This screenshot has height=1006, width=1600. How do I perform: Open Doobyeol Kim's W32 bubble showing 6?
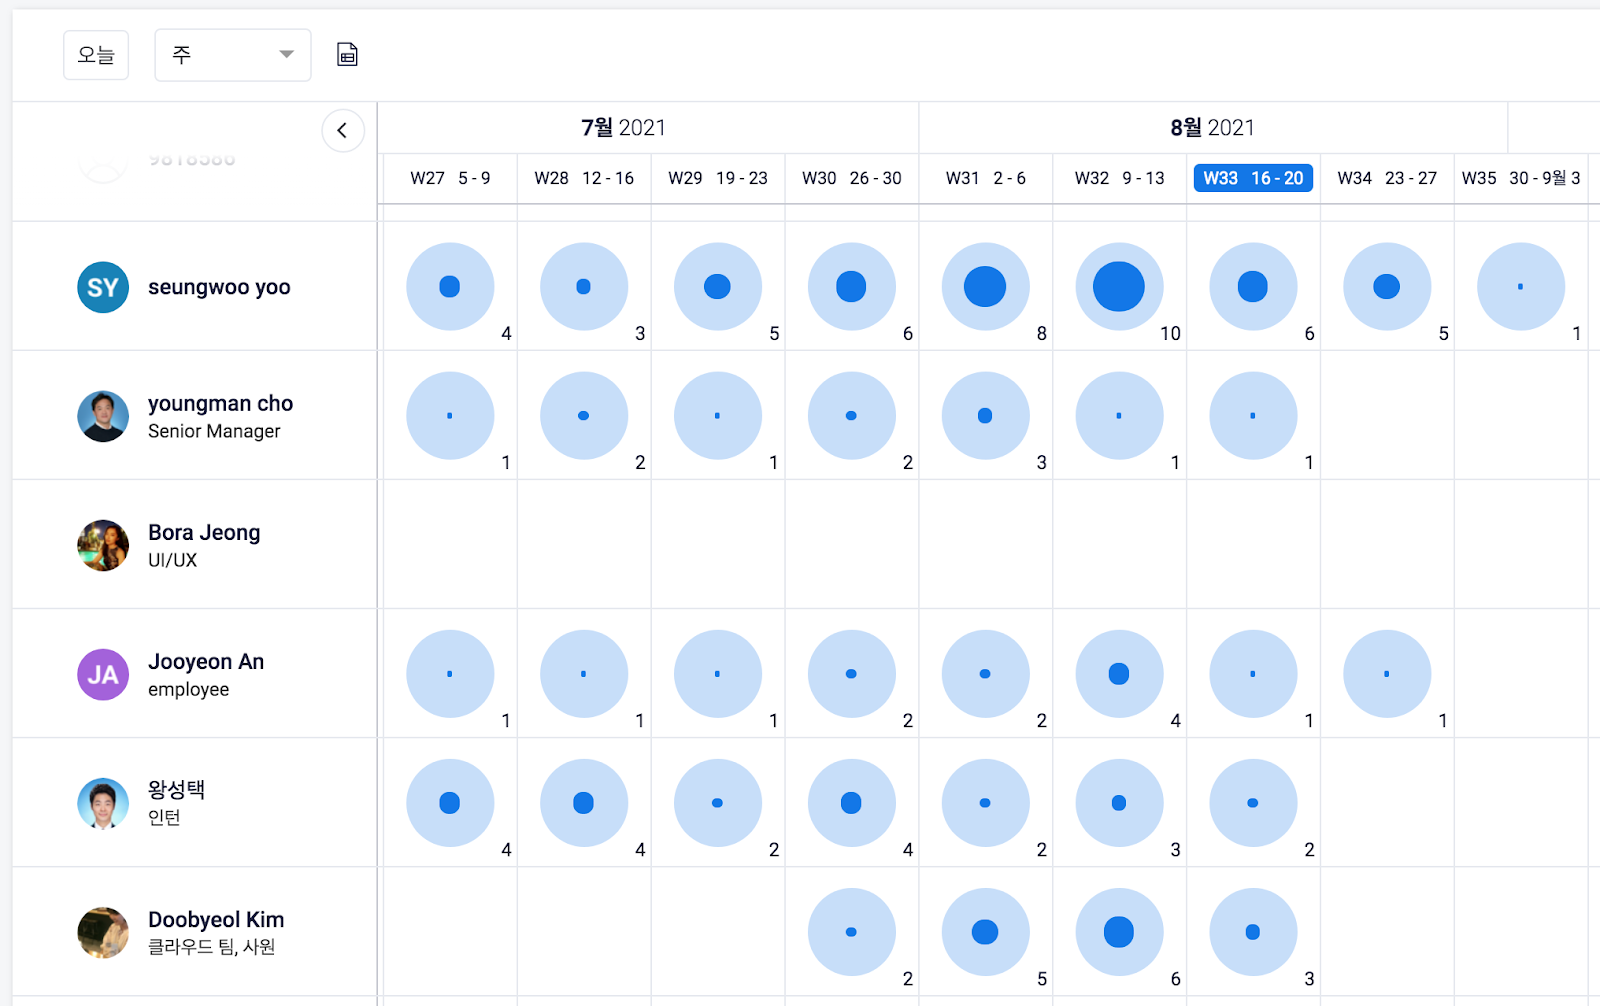click(1119, 932)
